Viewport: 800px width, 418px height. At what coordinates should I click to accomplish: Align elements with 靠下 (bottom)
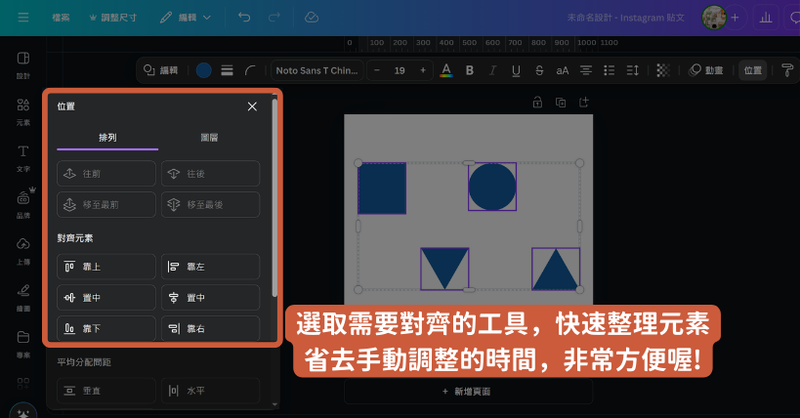[x=106, y=327]
